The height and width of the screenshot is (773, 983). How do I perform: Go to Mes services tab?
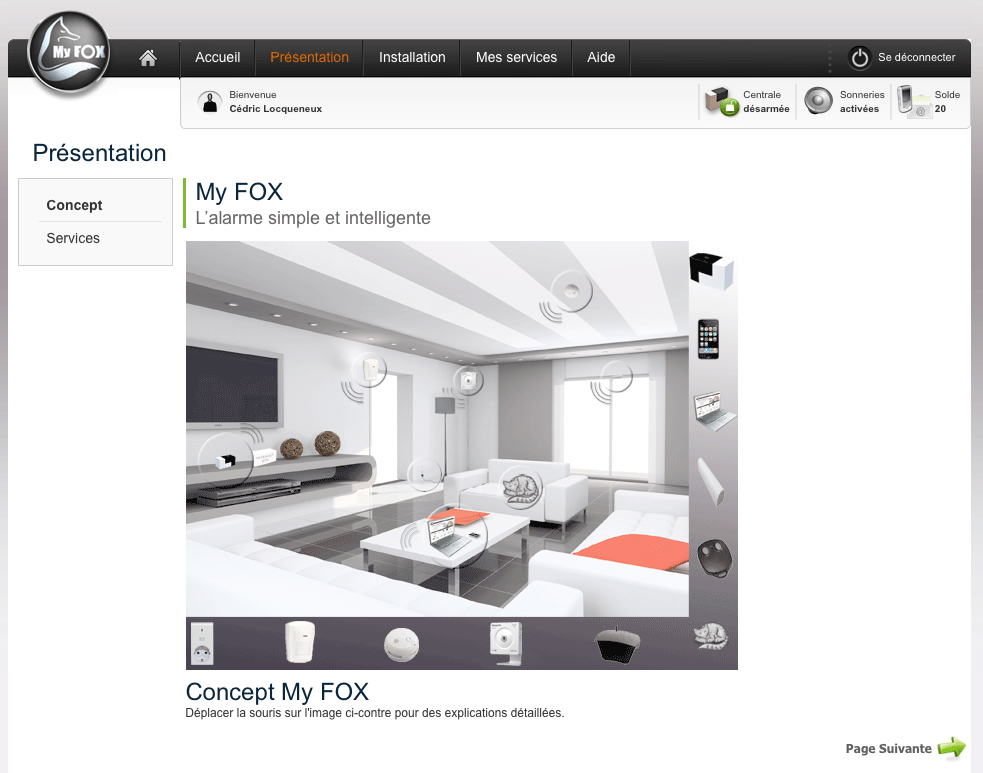(x=516, y=58)
